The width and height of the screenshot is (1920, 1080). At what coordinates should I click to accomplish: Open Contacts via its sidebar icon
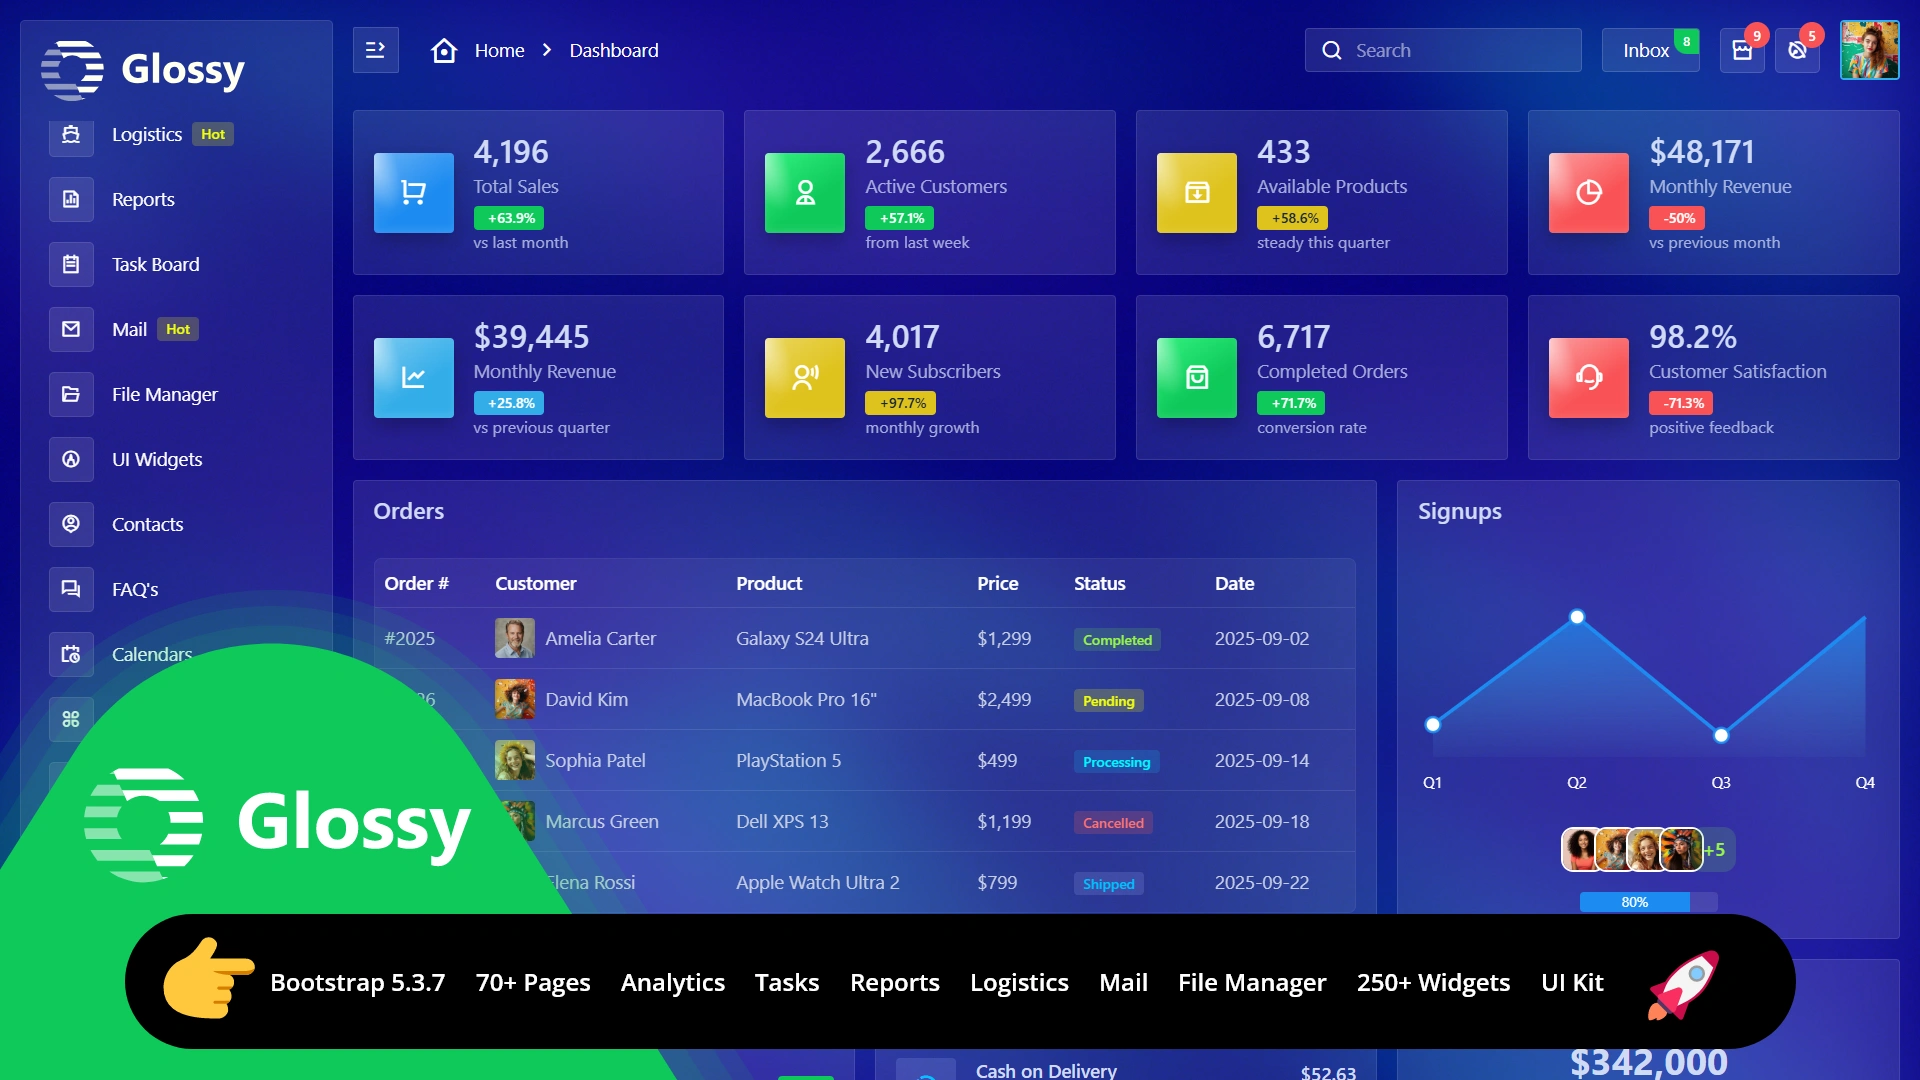[x=70, y=524]
